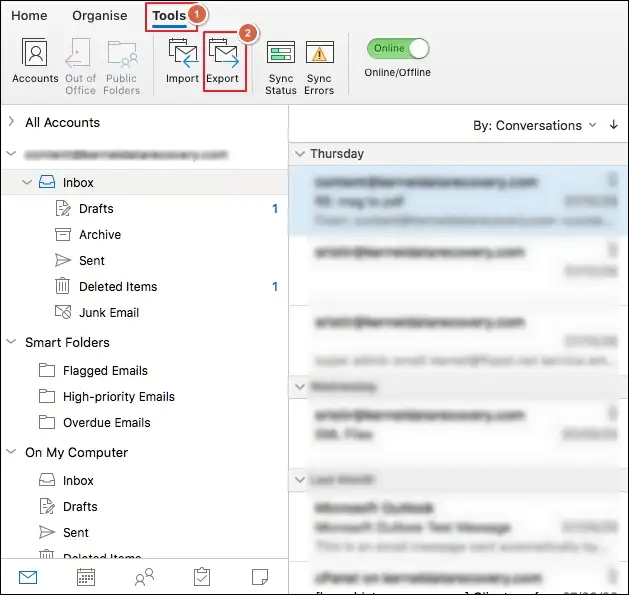
Task: Click the Drafts unread count 1
Action: [x=275, y=209]
